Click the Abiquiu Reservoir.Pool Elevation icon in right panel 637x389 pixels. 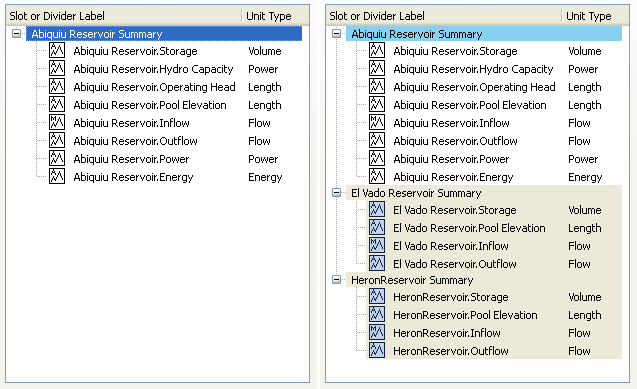point(377,104)
